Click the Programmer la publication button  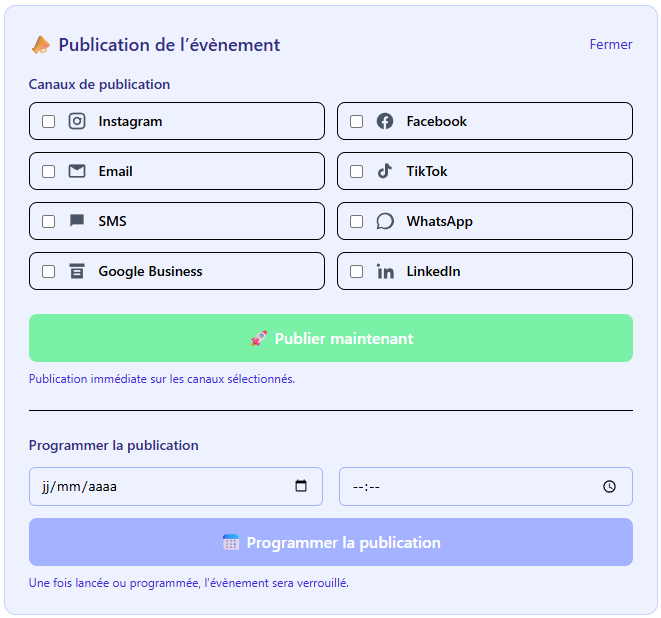[x=330, y=542]
